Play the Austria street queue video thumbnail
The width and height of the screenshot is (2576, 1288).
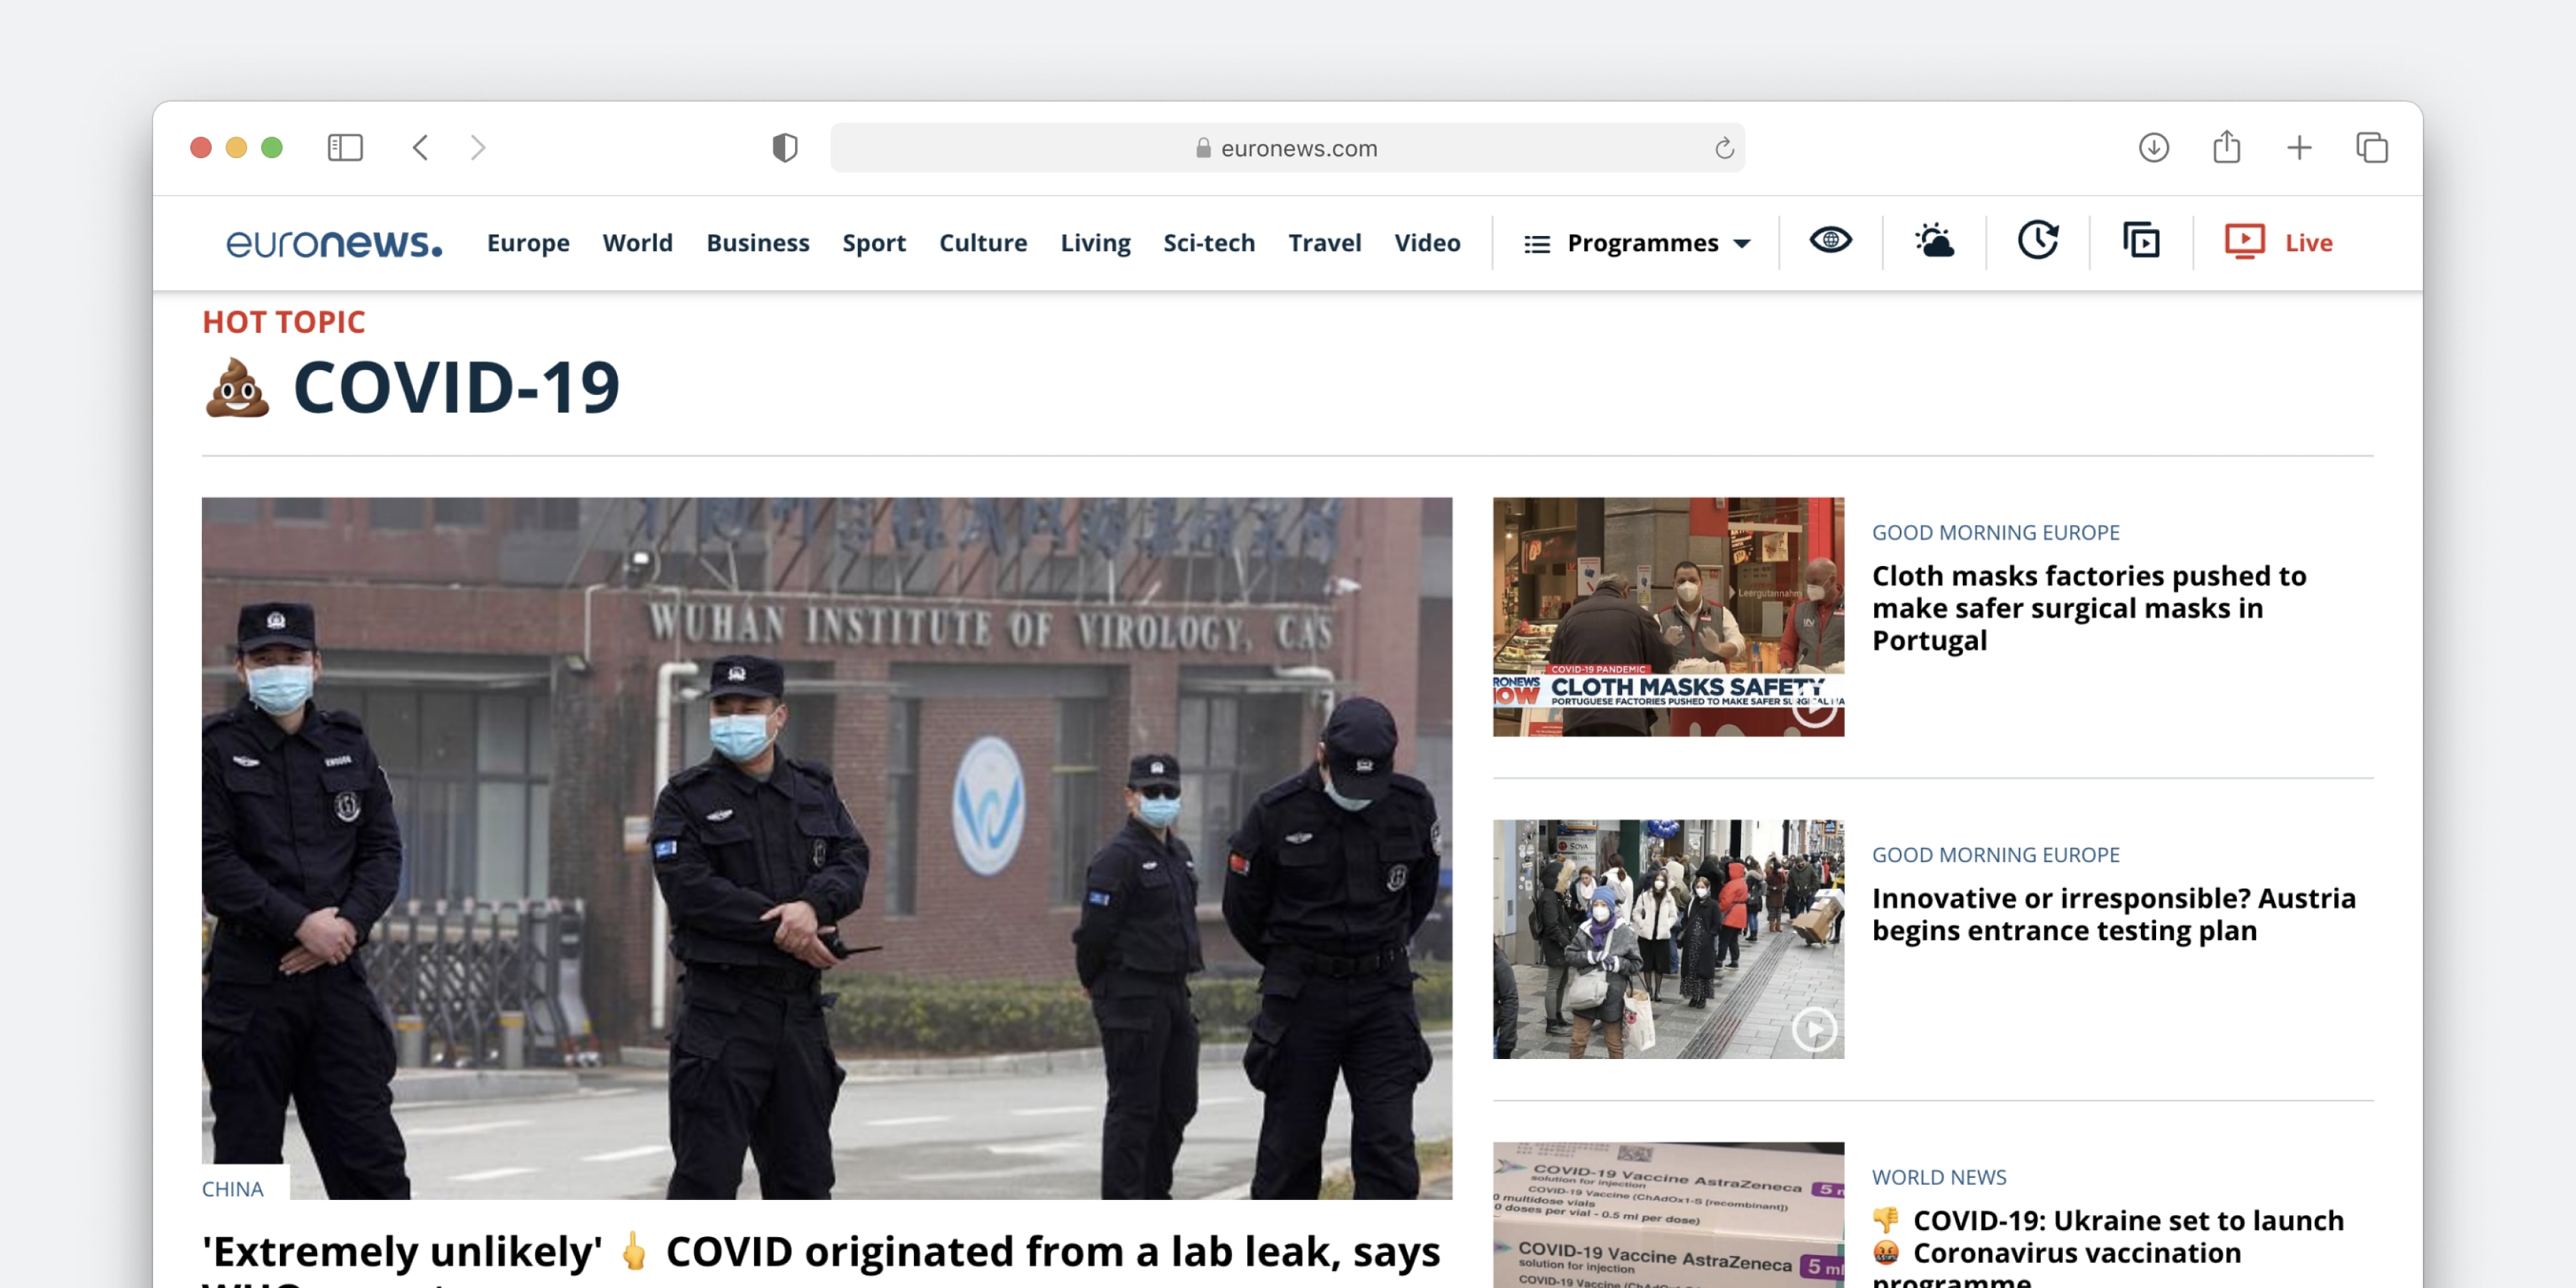pyautogui.click(x=1668, y=939)
